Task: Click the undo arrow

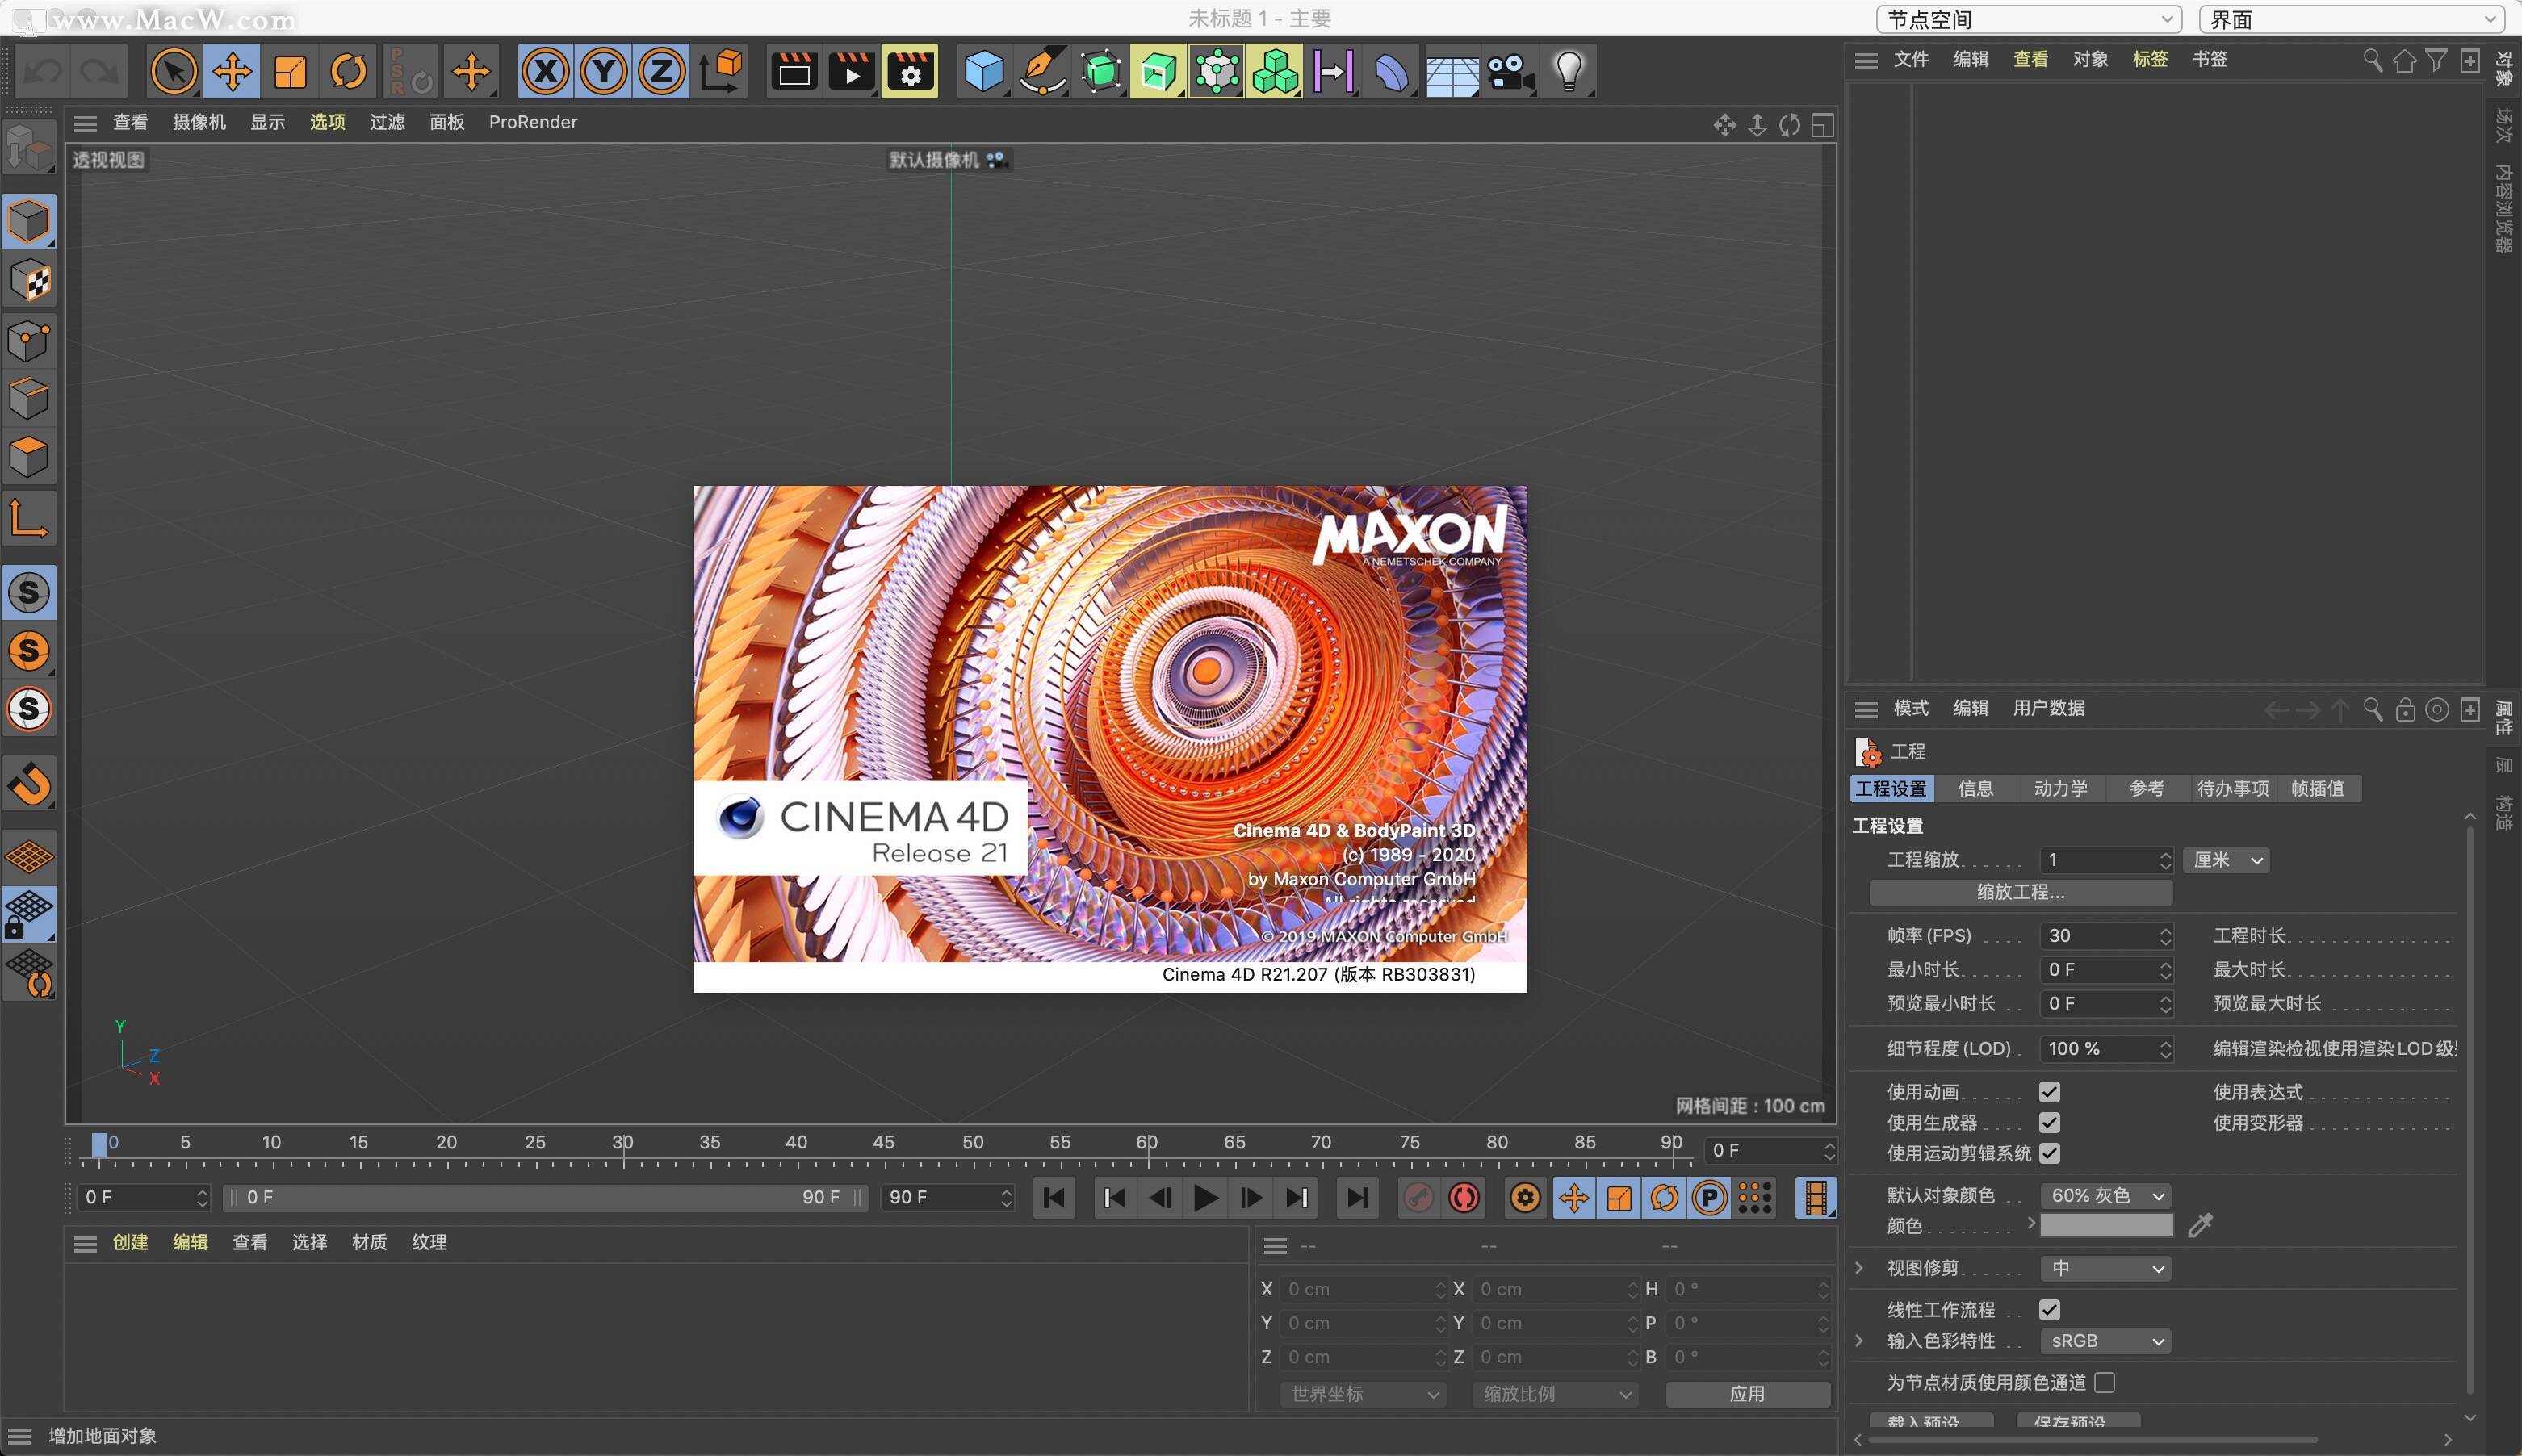Action: tap(44, 71)
